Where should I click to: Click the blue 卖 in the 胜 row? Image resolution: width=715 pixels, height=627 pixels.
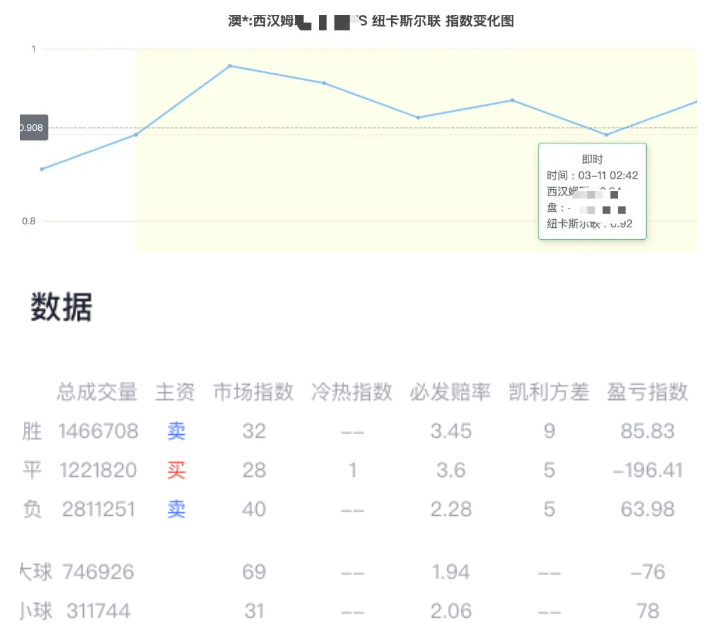click(x=176, y=431)
